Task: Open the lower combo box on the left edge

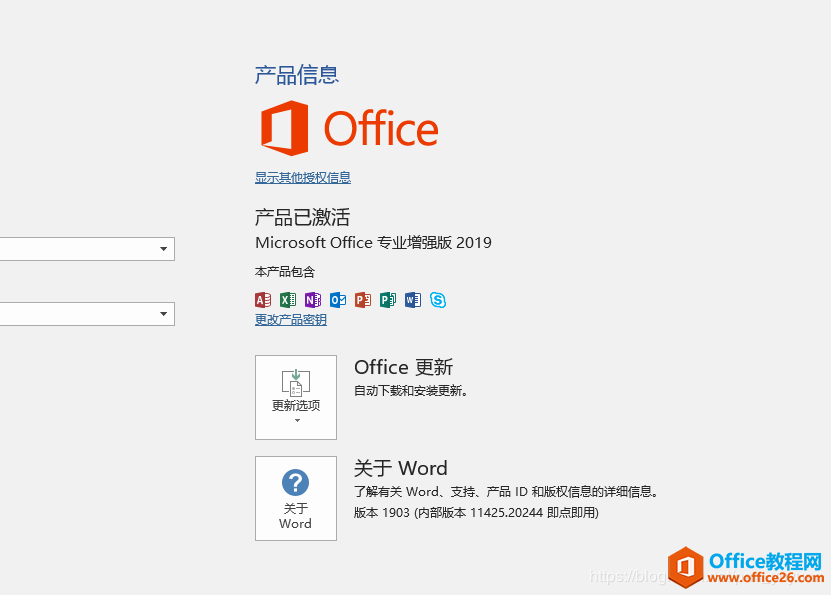Action: 164,313
